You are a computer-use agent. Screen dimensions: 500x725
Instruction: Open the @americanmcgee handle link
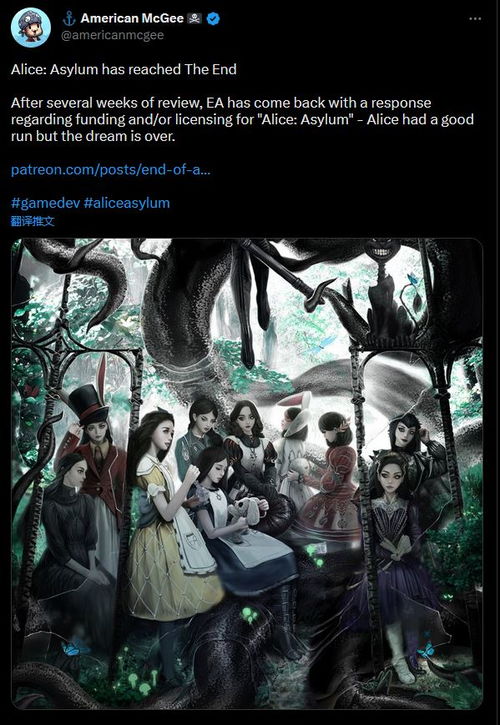point(112,35)
